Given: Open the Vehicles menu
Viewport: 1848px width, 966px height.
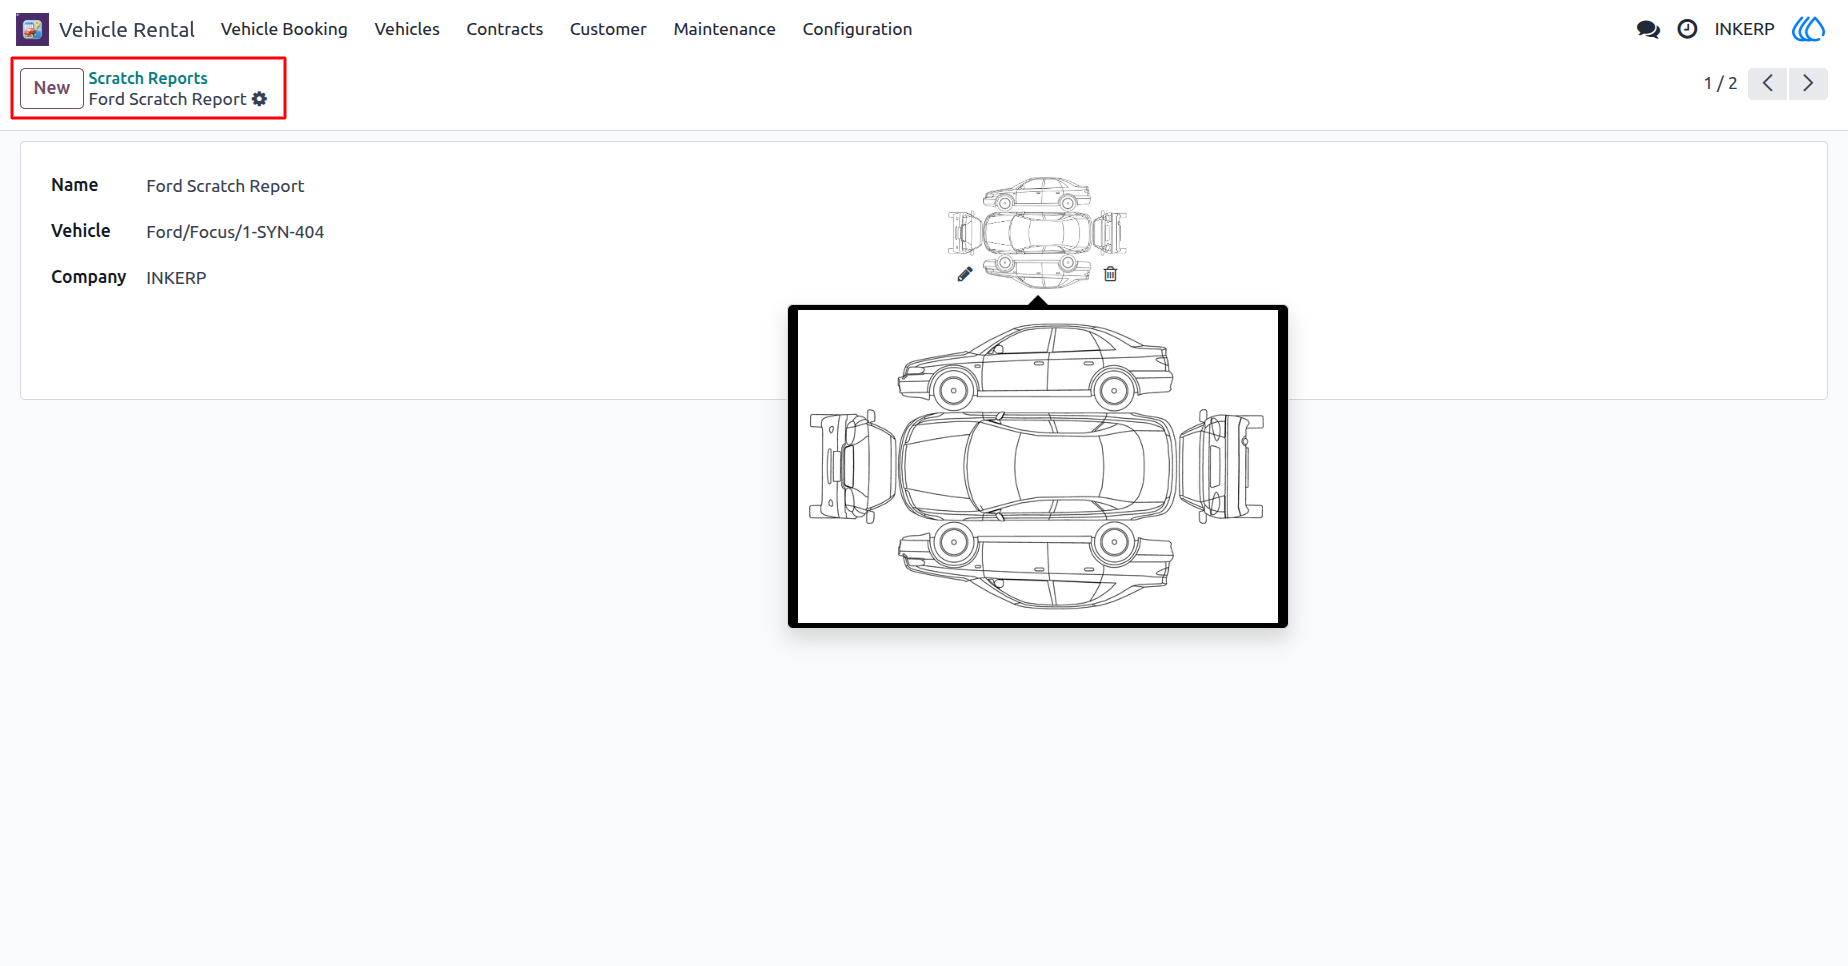Looking at the screenshot, I should (407, 29).
